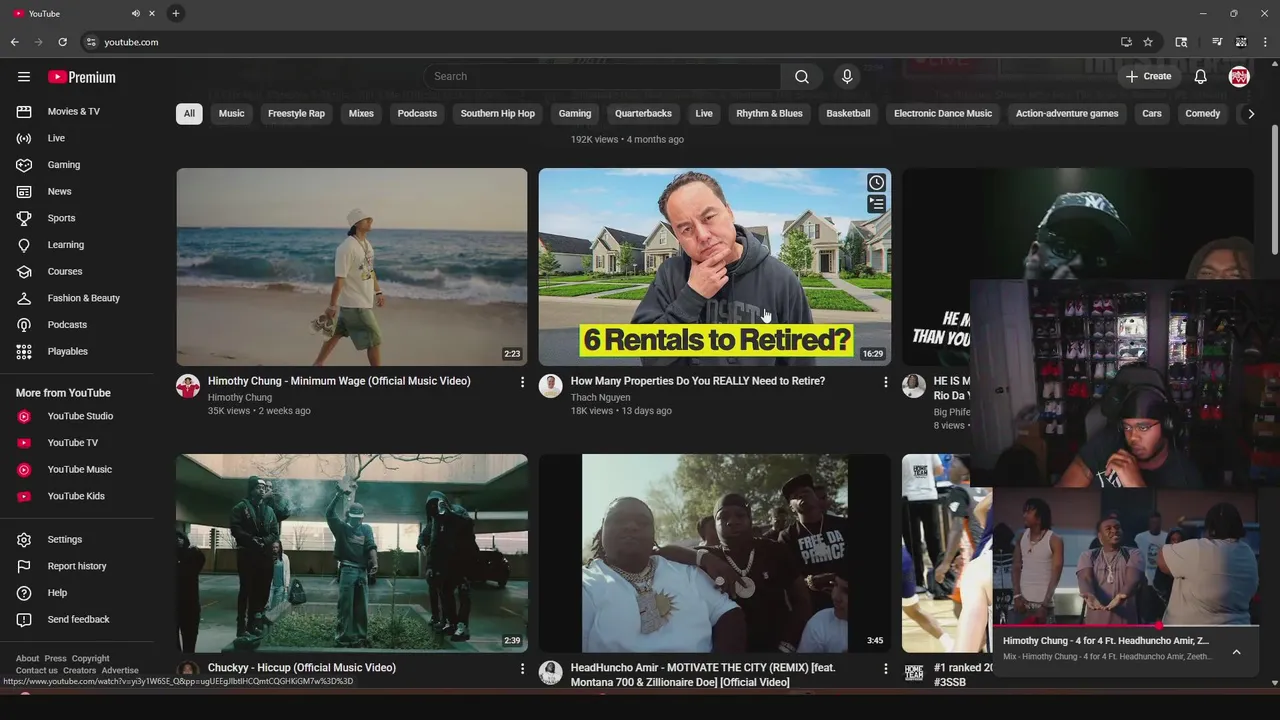1280x720 pixels.
Task: Open the Minimum Wage beach thumbnail
Action: click(352, 267)
